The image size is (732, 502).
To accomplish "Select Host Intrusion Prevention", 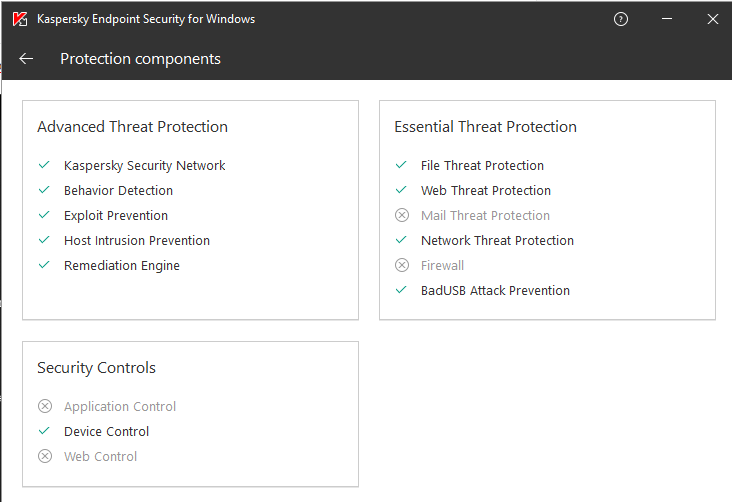I will pyautogui.click(x=137, y=241).
